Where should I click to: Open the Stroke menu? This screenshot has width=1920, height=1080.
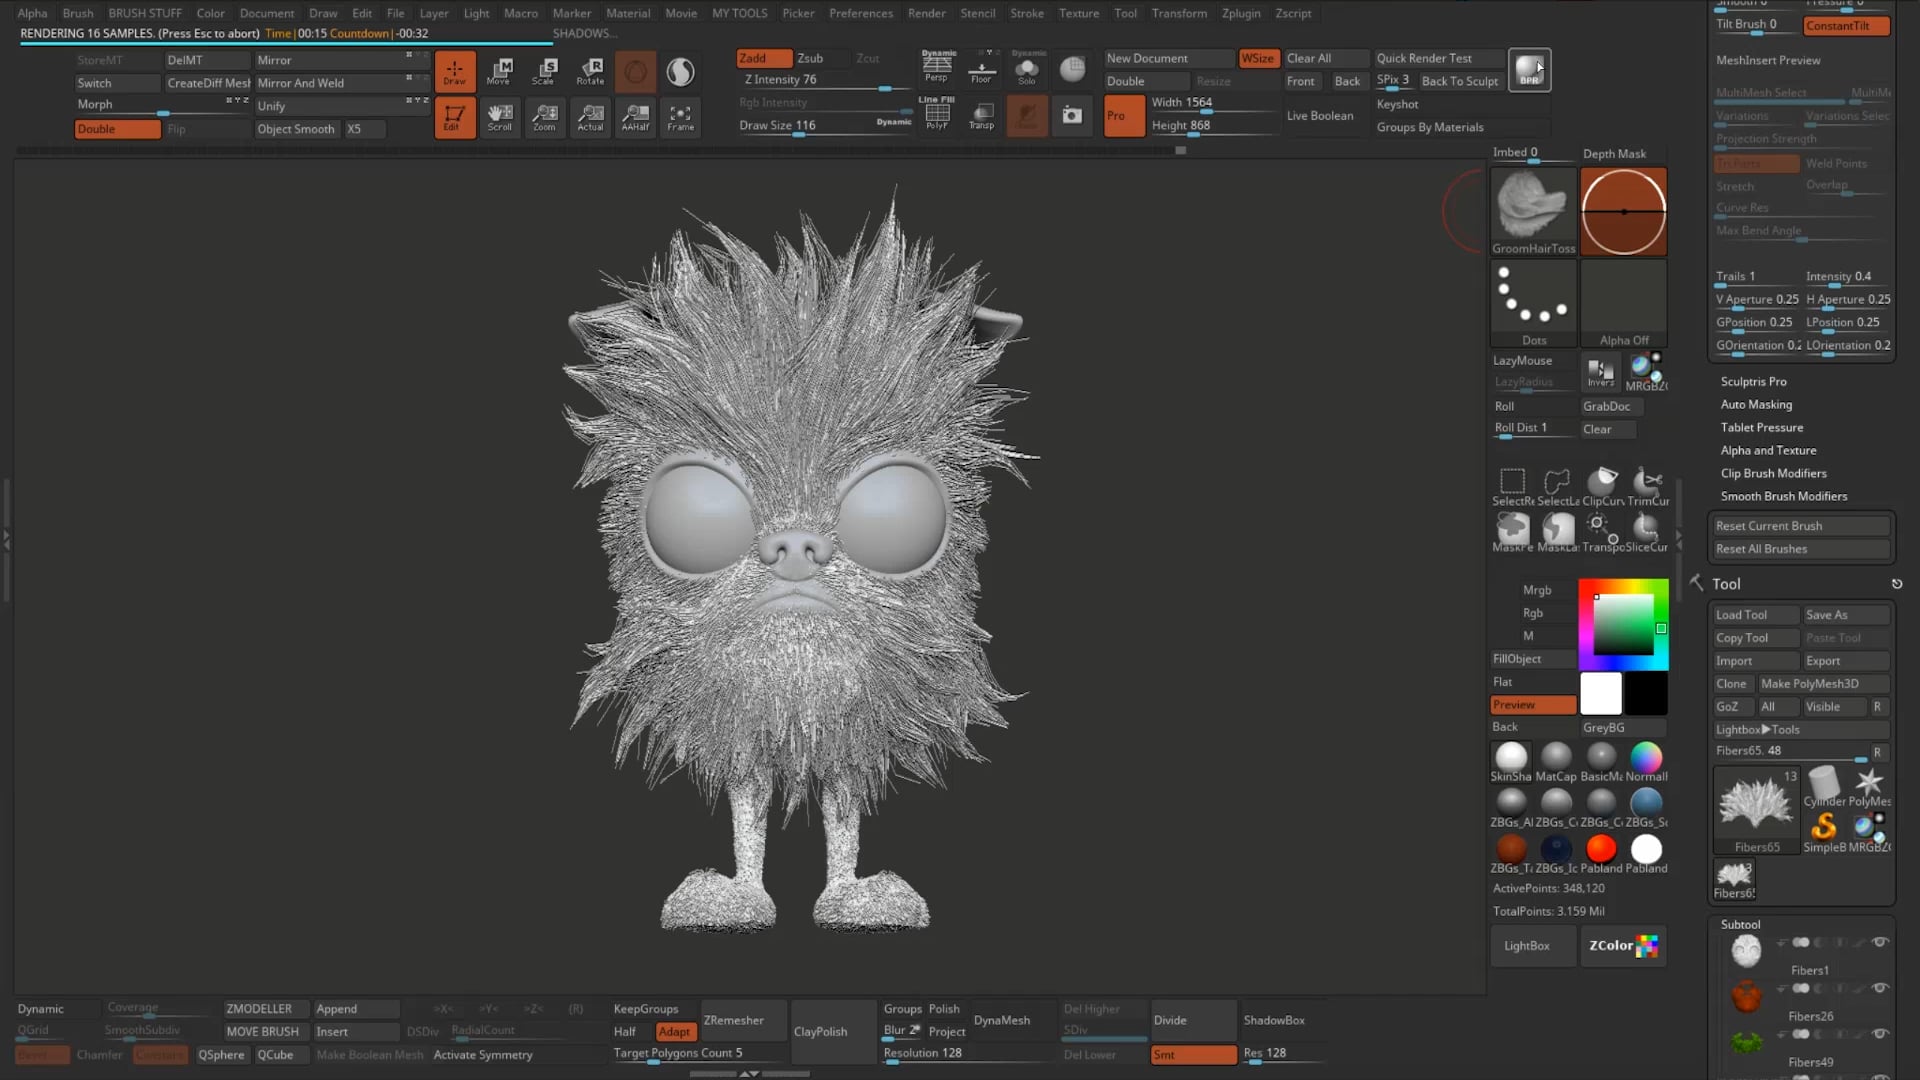pyautogui.click(x=1027, y=13)
